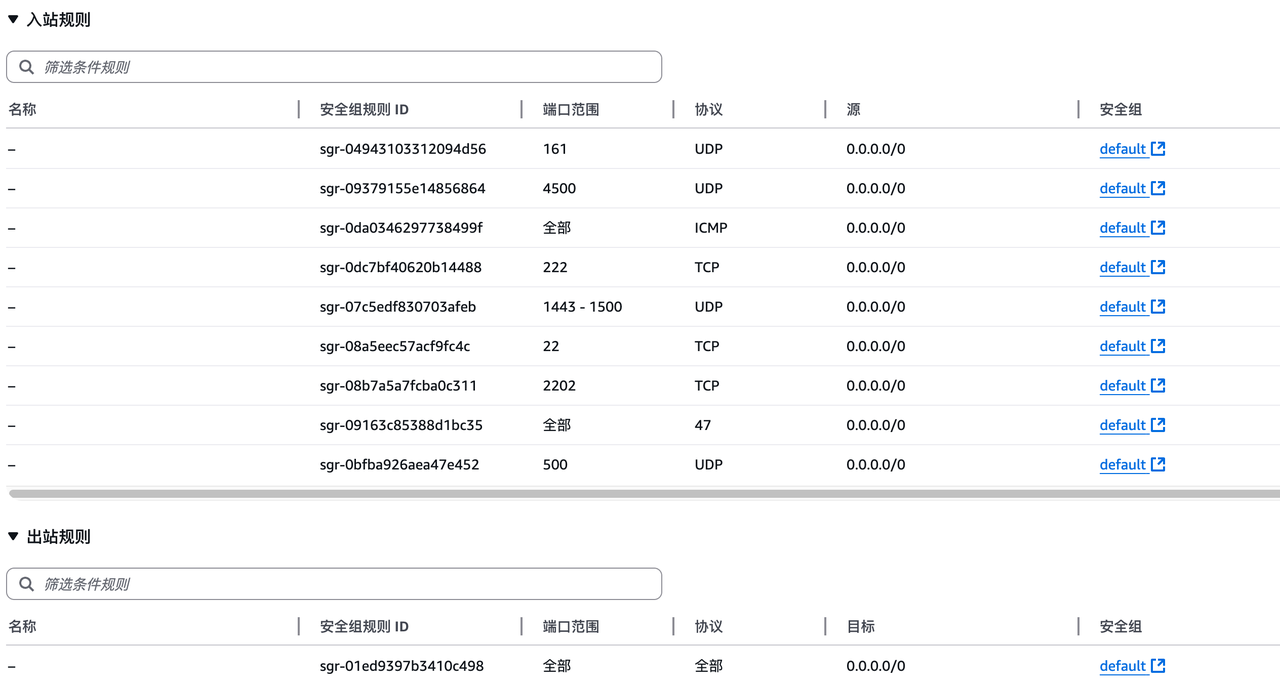Viewport: 1280px width, 686px height.
Task: Click external link icon for port 500 rule
Action: pos(1158,465)
